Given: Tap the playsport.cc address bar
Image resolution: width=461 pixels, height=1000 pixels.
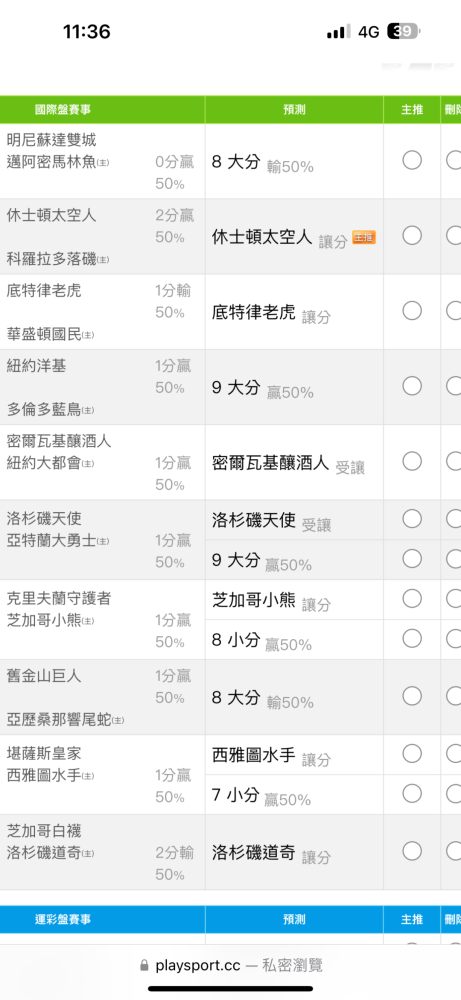Looking at the screenshot, I should (231, 966).
